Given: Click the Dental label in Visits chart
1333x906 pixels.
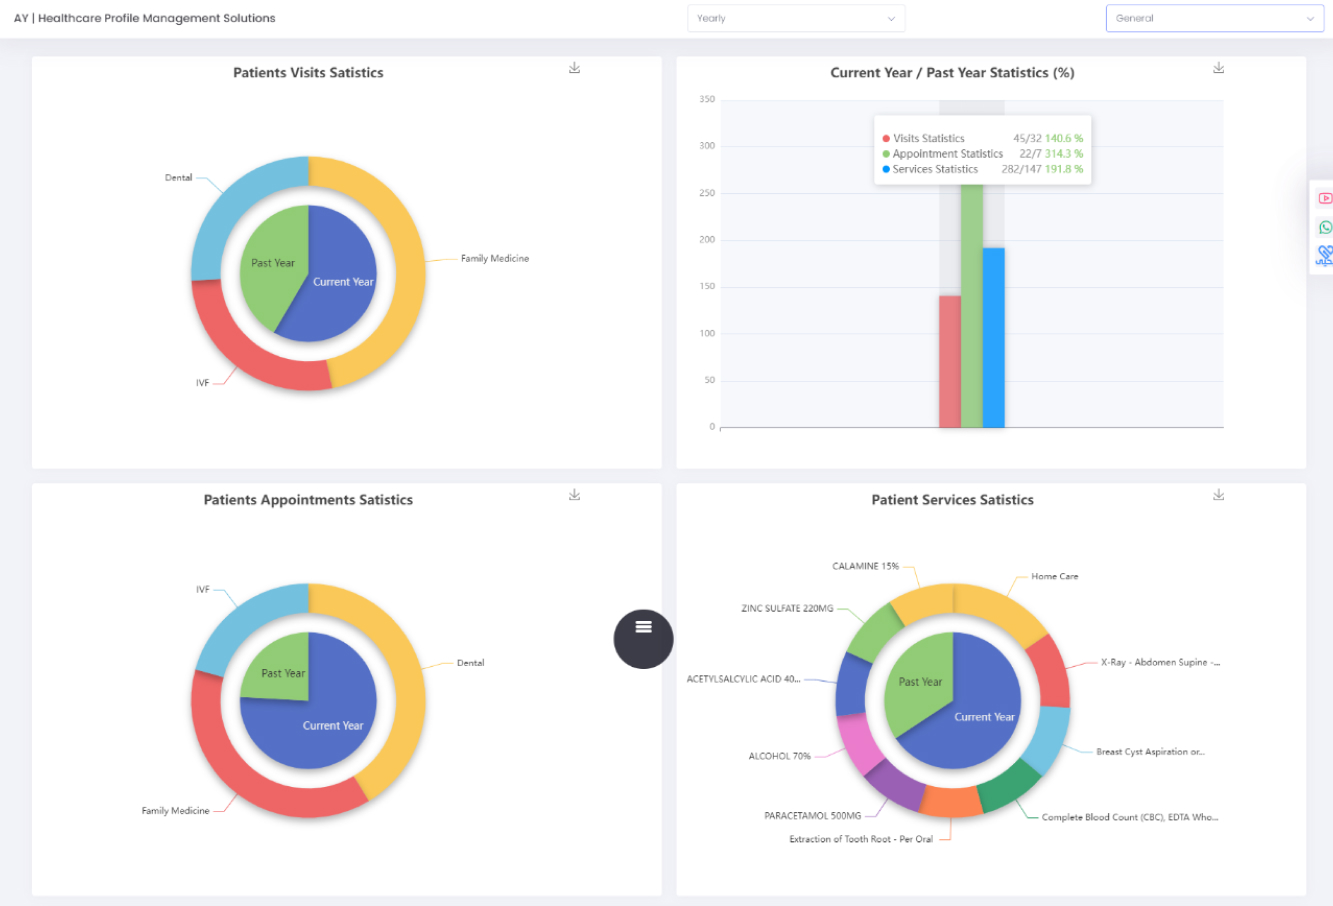Looking at the screenshot, I should (178, 178).
